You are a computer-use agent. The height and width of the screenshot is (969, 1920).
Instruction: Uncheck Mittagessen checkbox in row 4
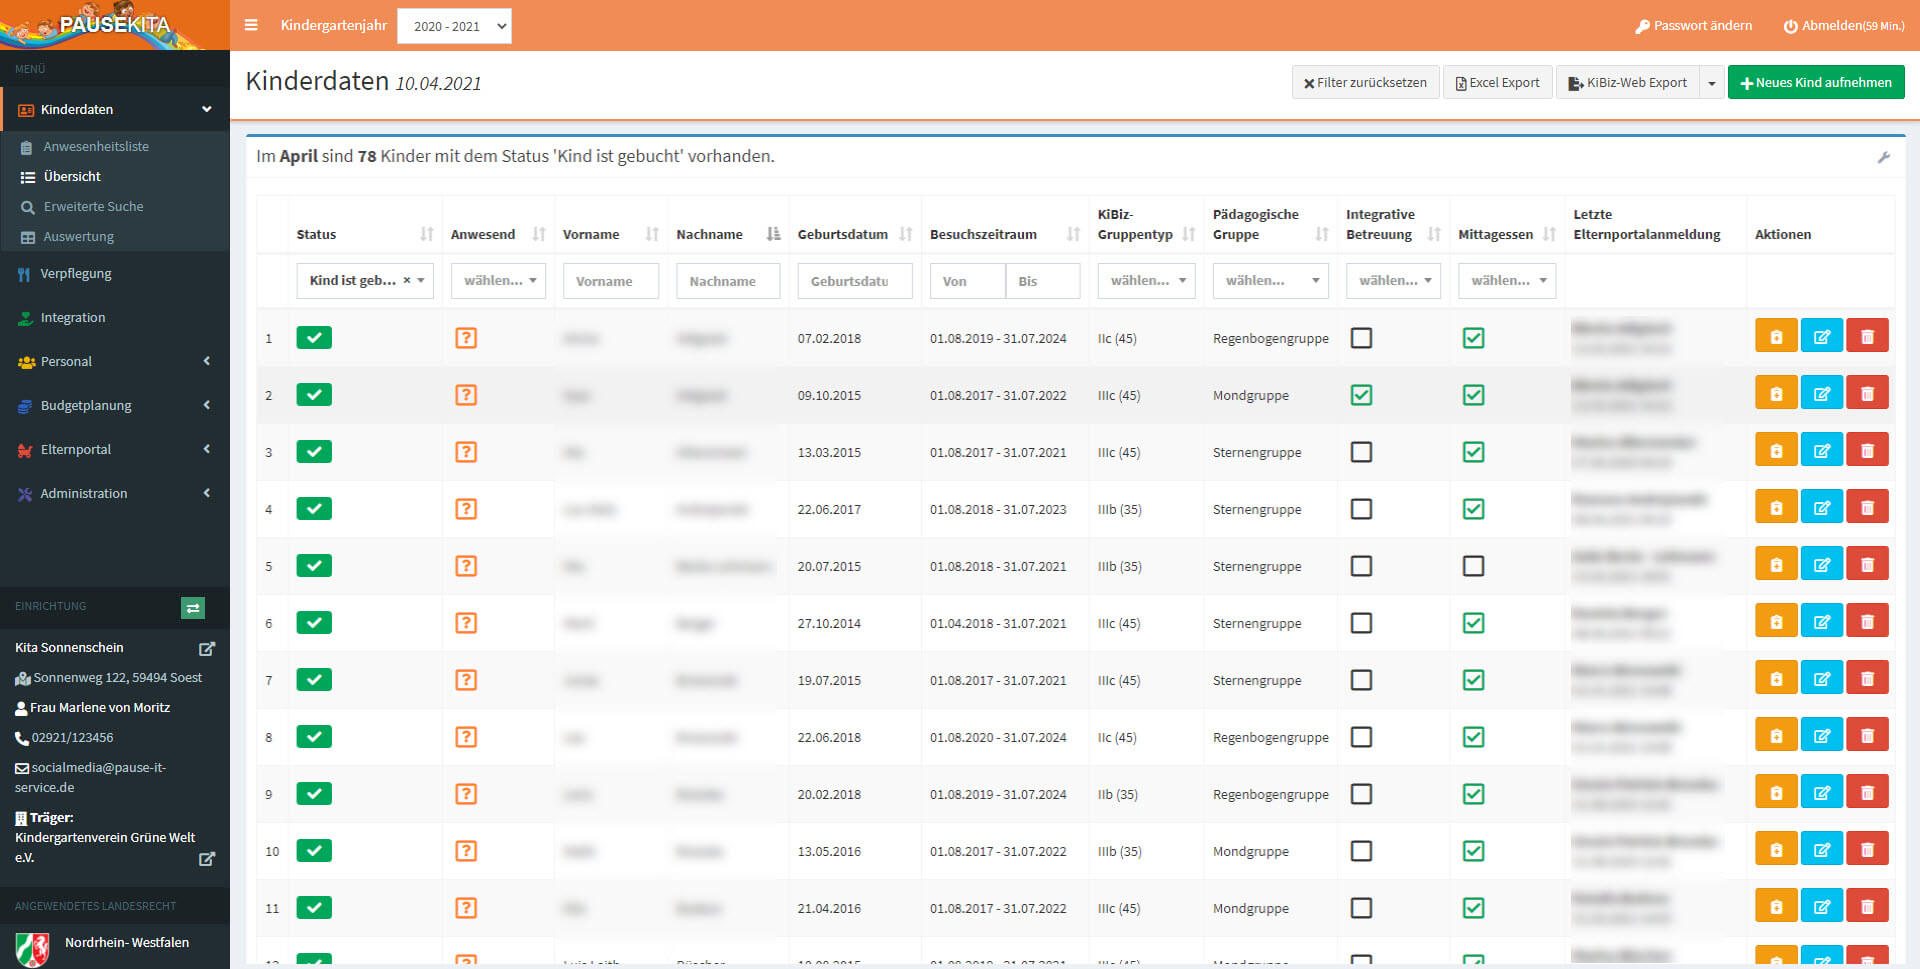pos(1473,509)
